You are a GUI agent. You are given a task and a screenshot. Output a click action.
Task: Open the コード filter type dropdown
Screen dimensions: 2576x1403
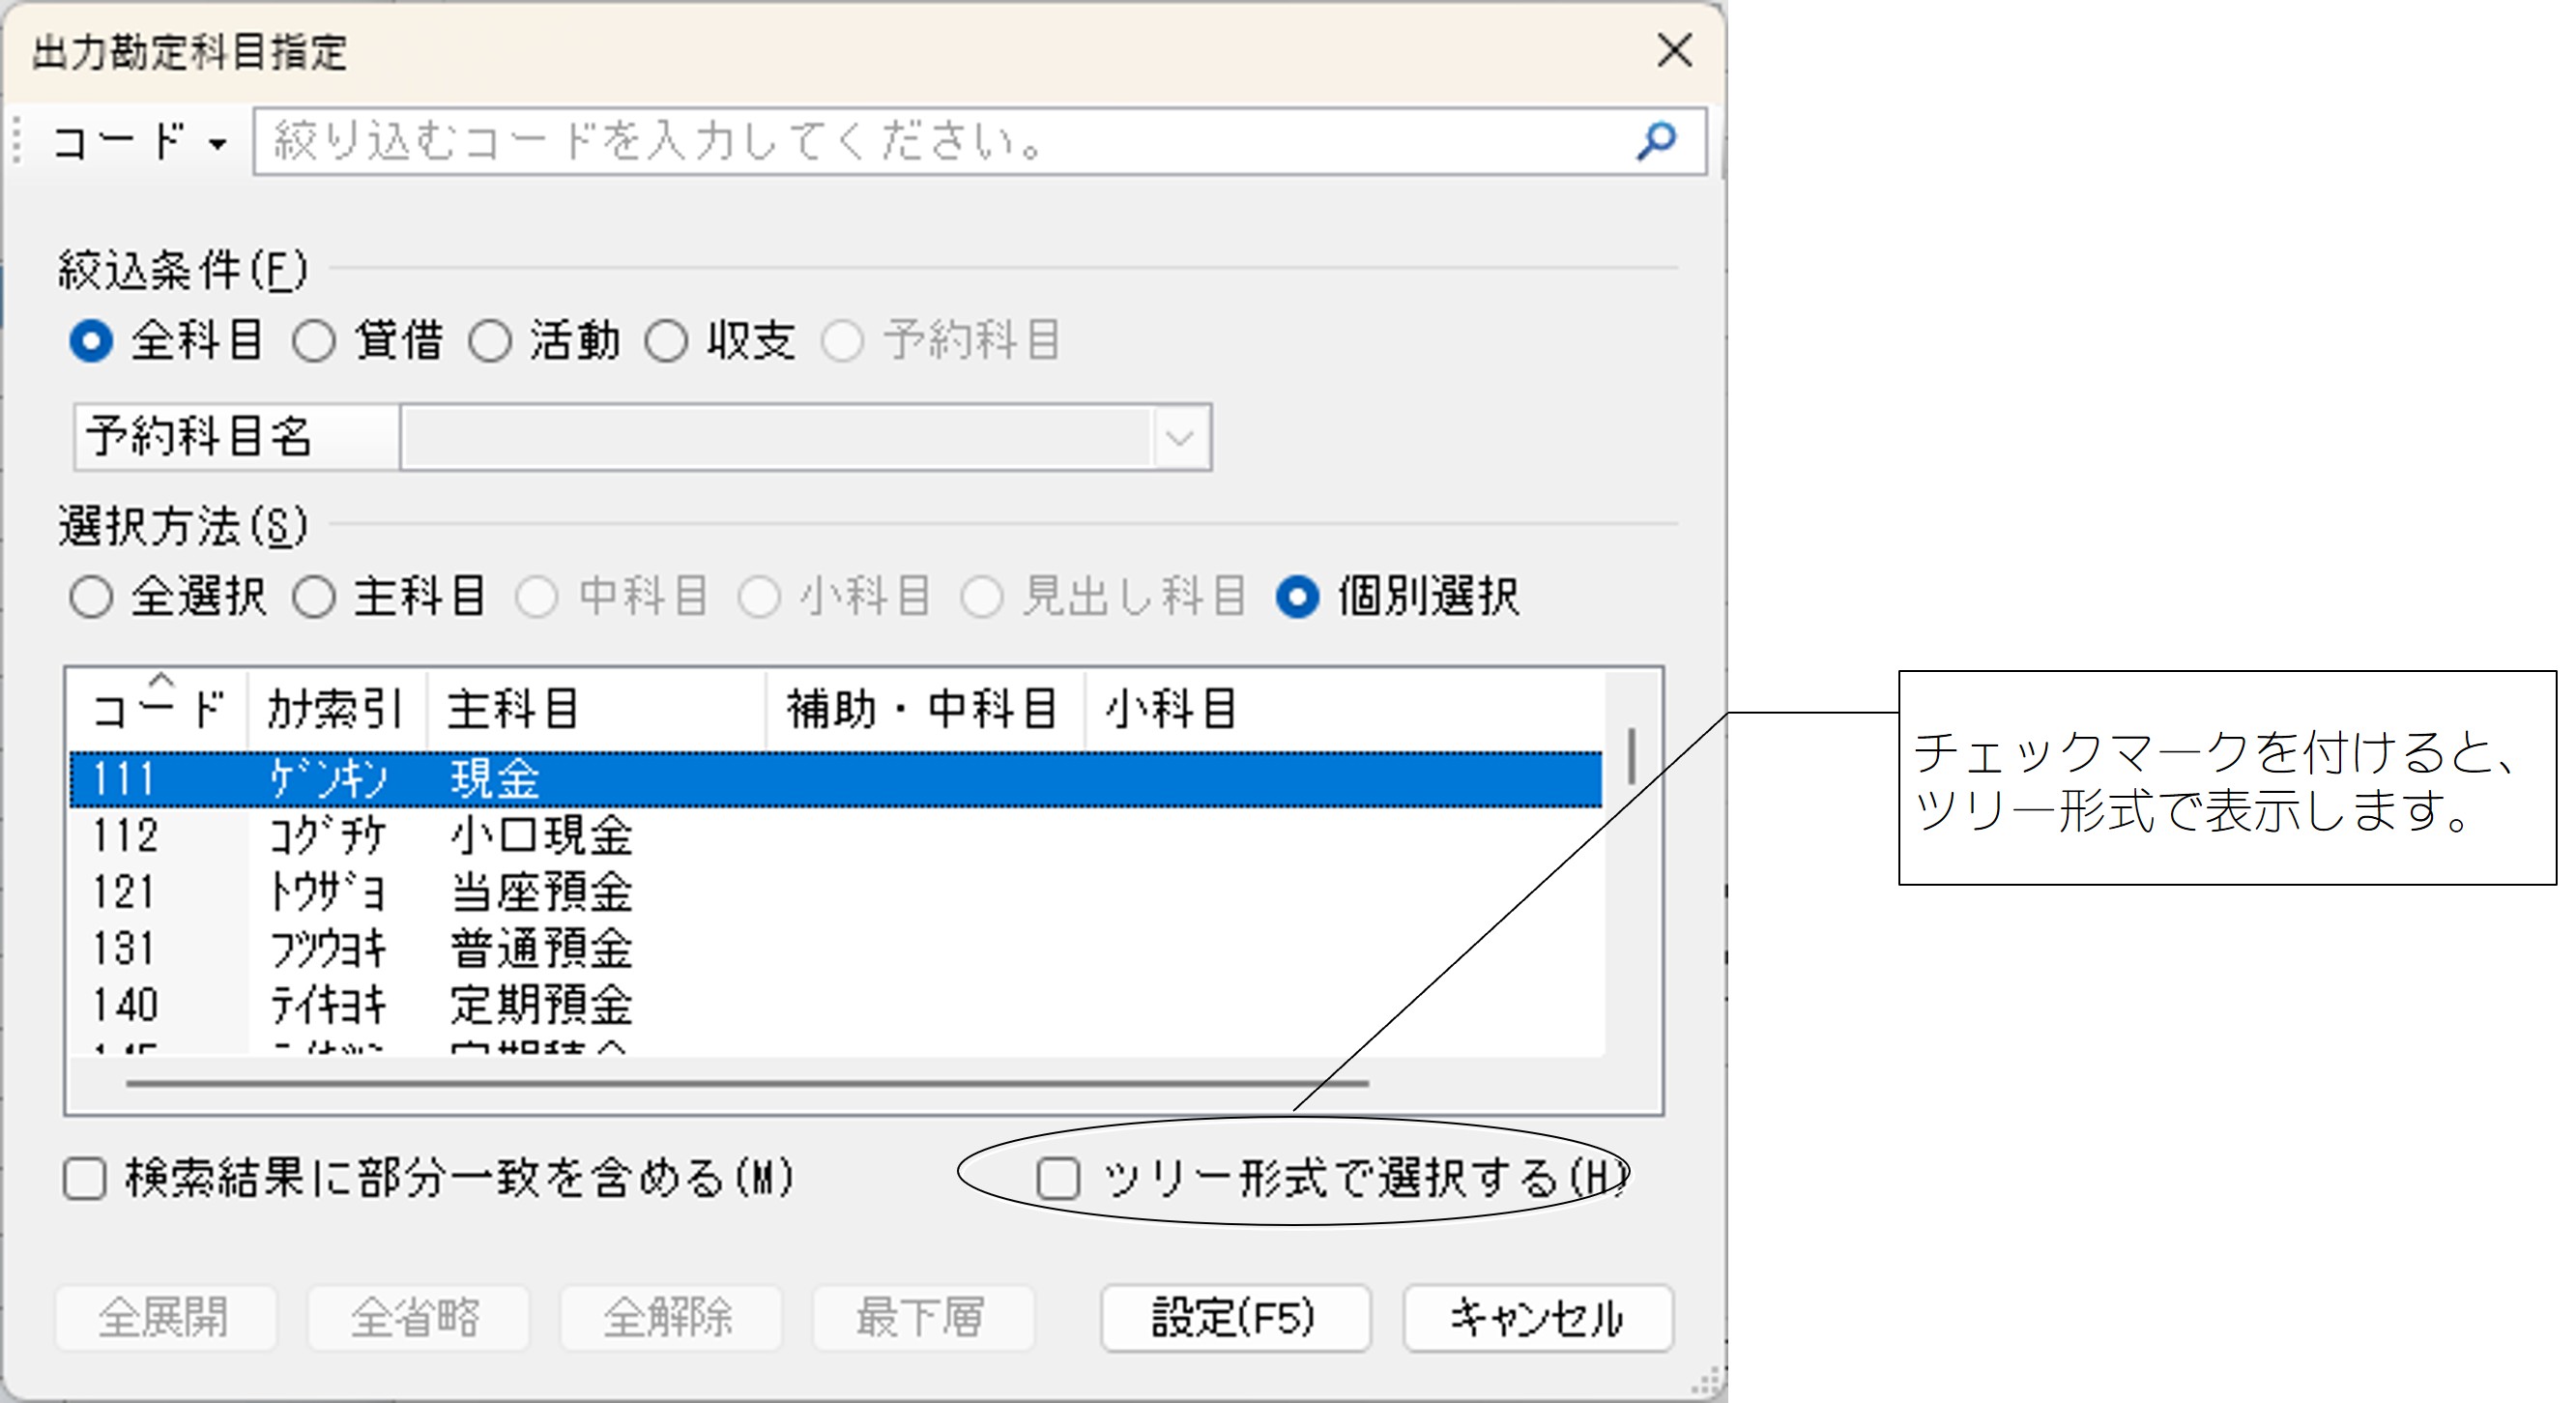click(x=138, y=142)
